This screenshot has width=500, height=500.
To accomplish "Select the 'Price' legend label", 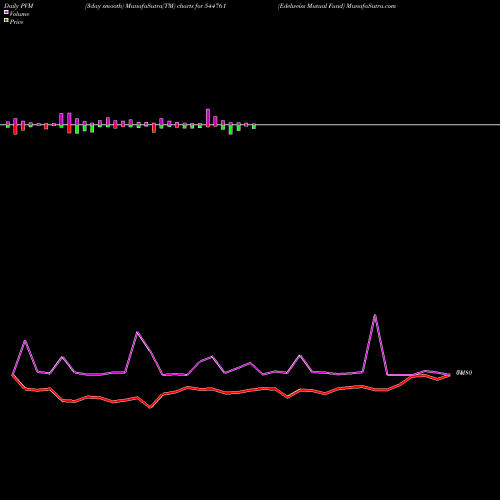I will pos(16,22).
